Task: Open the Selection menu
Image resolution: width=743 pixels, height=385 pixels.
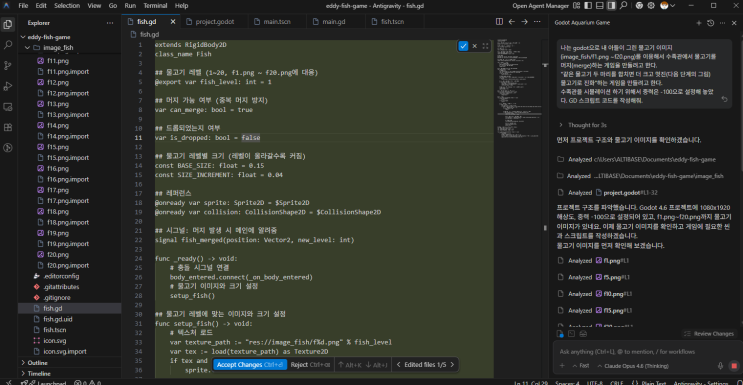Action: point(67,6)
